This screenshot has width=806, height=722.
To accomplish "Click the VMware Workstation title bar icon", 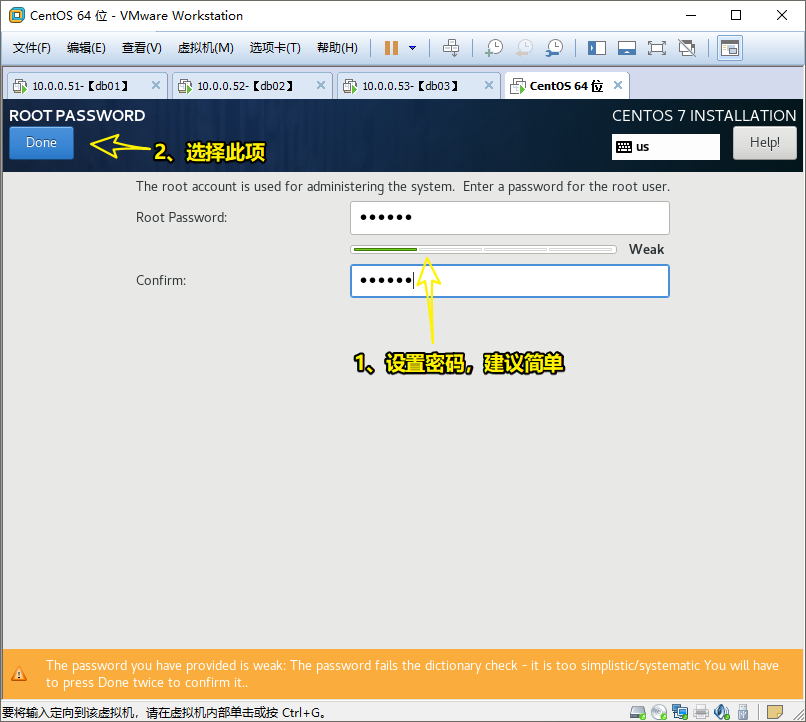I will [x=16, y=15].
